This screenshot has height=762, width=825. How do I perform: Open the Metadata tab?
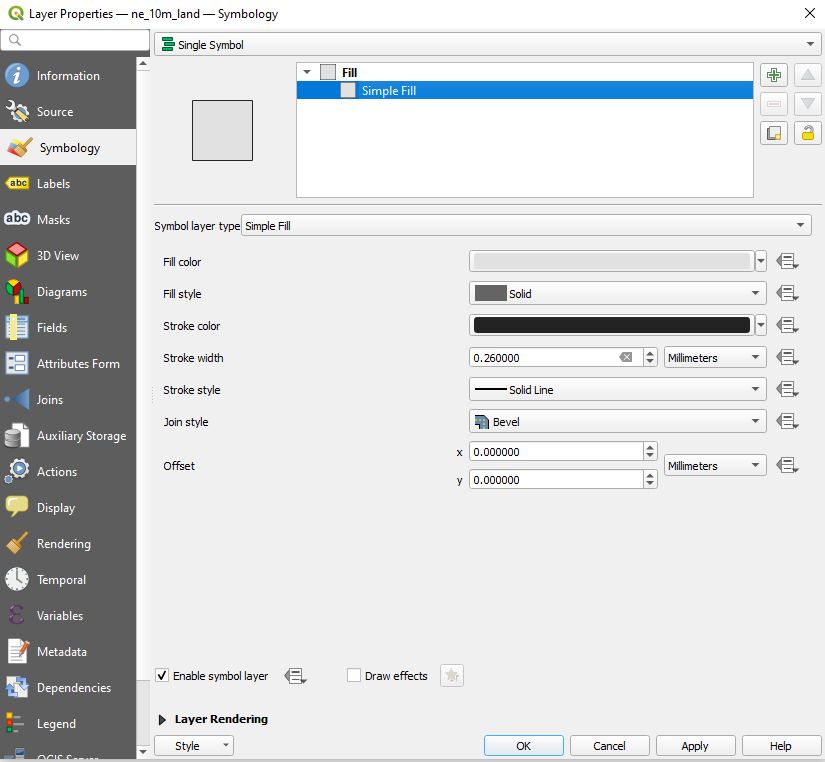point(68,651)
